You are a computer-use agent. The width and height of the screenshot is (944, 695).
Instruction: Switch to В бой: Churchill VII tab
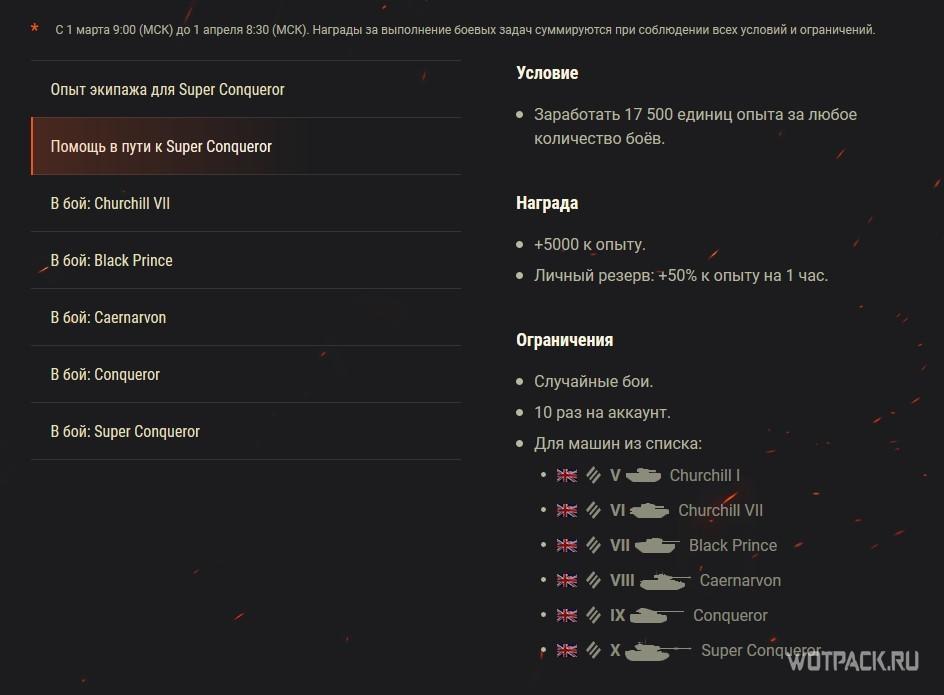(110, 204)
